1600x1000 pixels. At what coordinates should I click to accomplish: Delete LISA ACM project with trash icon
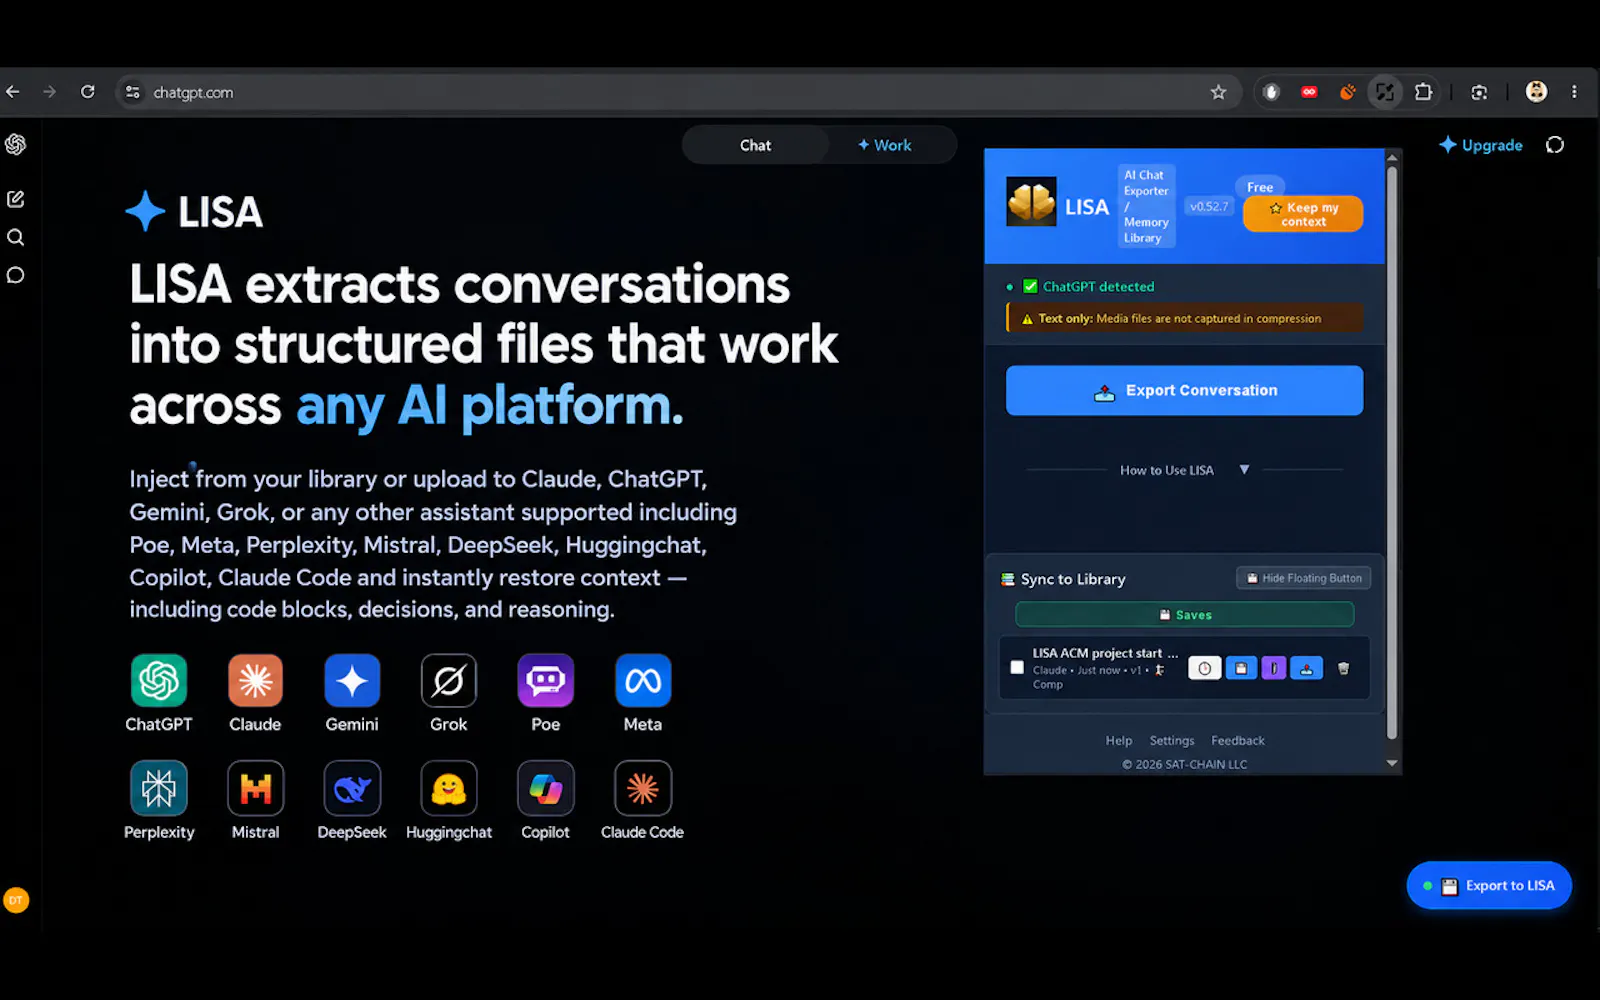click(1343, 668)
